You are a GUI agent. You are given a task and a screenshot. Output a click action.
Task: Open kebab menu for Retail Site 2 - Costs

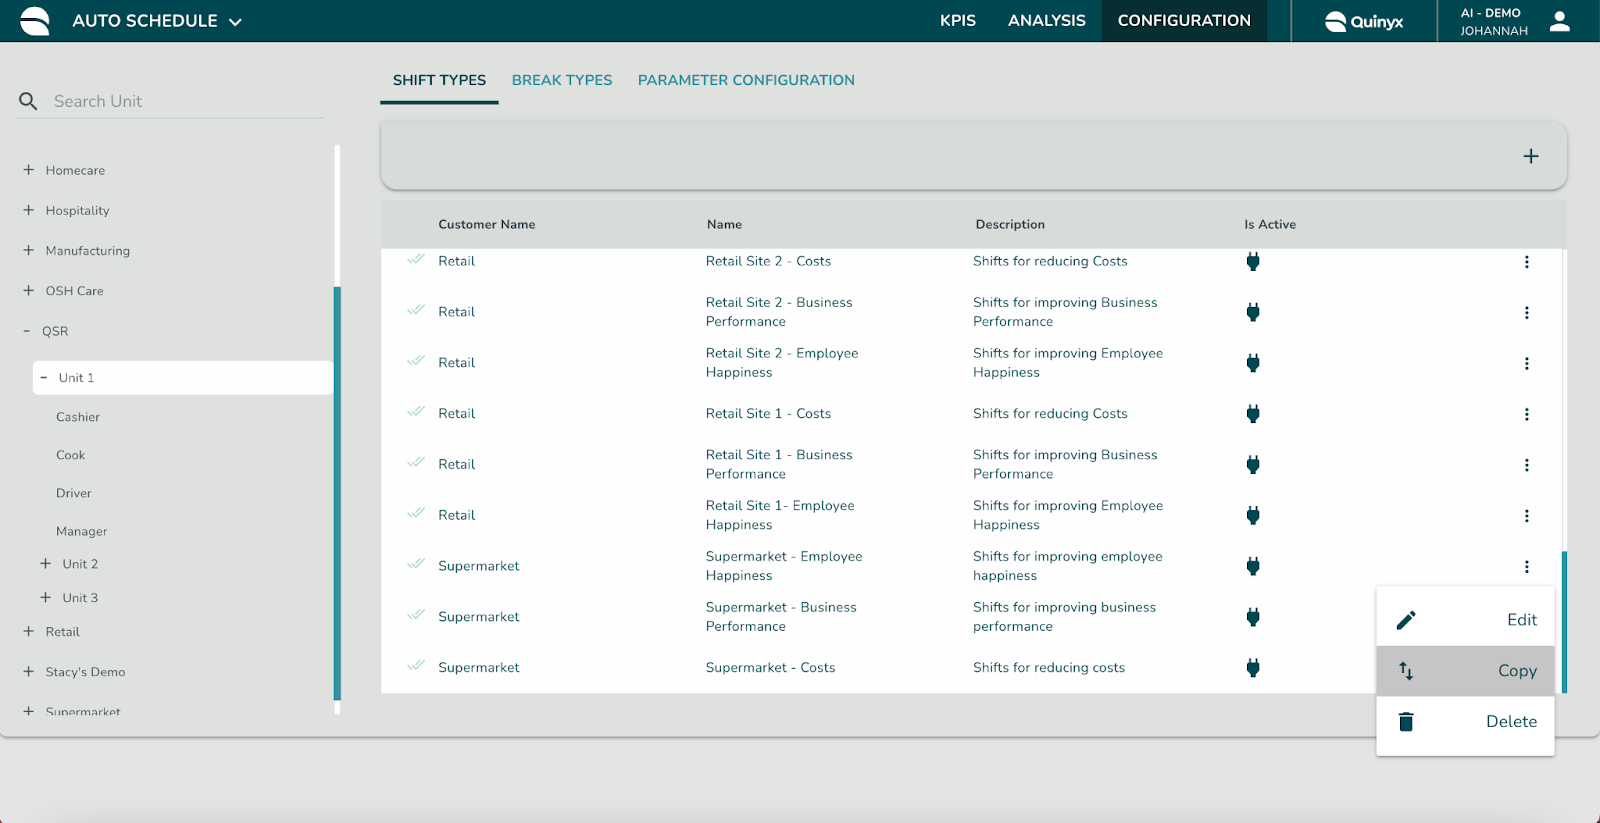click(1527, 262)
